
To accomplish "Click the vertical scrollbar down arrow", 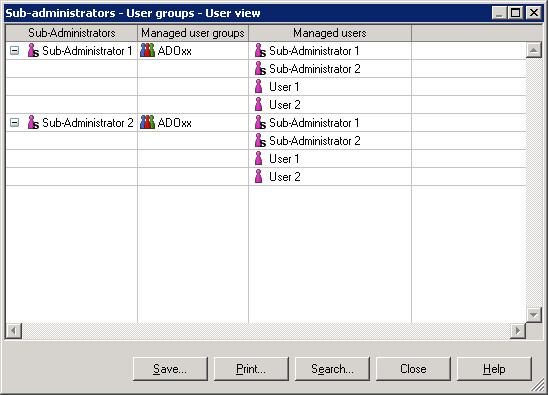I will click(x=534, y=315).
